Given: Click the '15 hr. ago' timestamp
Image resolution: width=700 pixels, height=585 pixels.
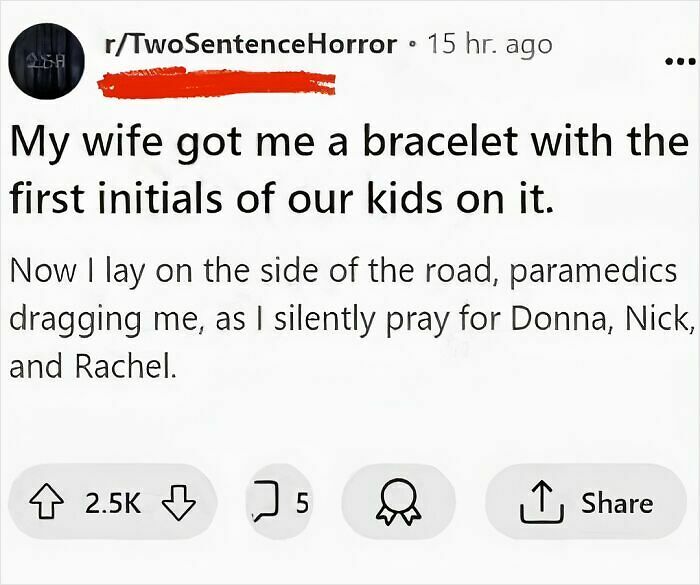Looking at the screenshot, I should click(x=489, y=44).
